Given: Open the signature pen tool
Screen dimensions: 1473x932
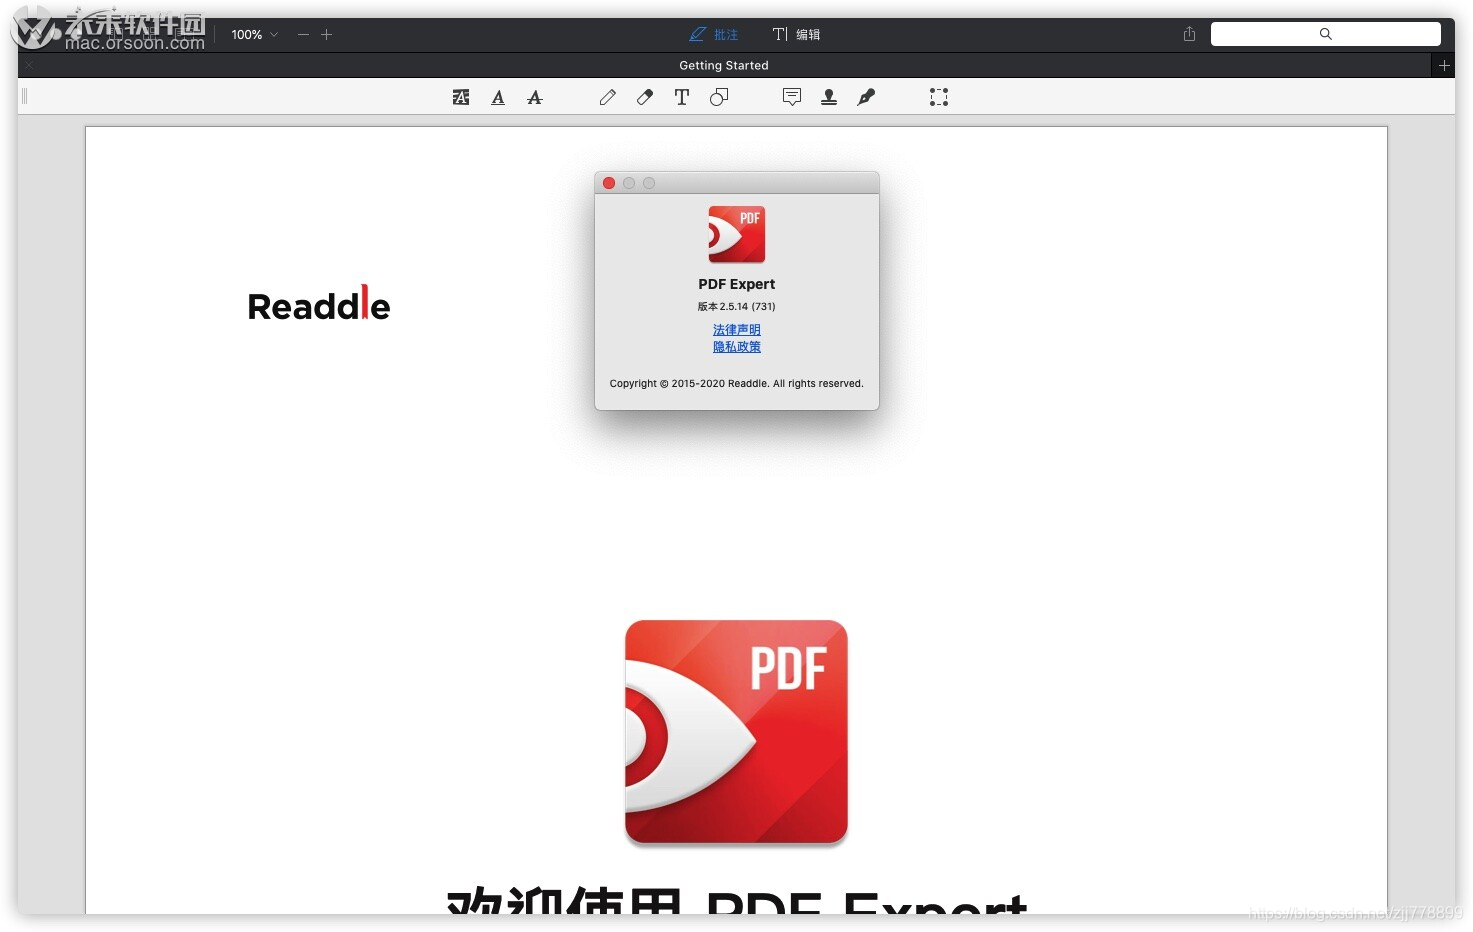Looking at the screenshot, I should (x=866, y=97).
